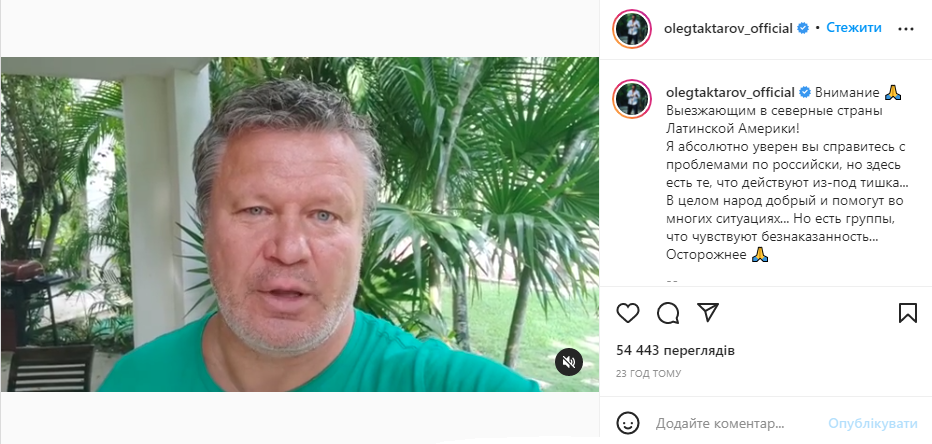Publish the comment with Опублікувати button
Viewport: 932px width, 444px height.
coord(873,424)
